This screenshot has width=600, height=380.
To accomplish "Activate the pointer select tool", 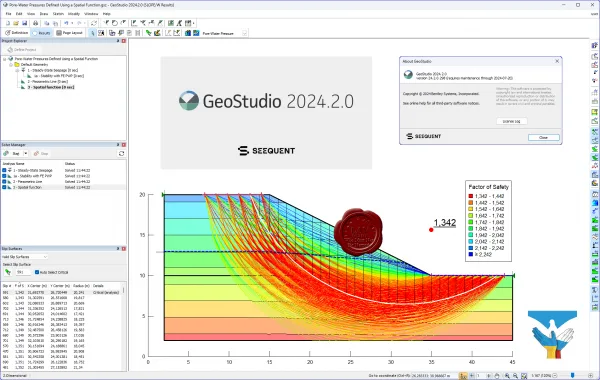I will pos(92,33).
